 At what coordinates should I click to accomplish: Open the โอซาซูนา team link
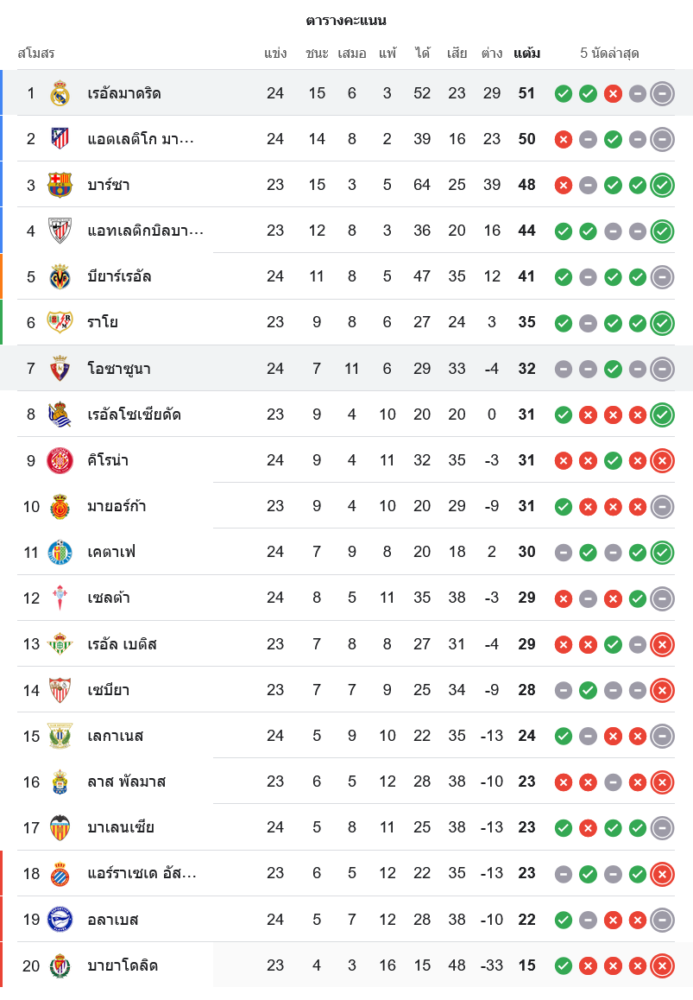tap(119, 369)
